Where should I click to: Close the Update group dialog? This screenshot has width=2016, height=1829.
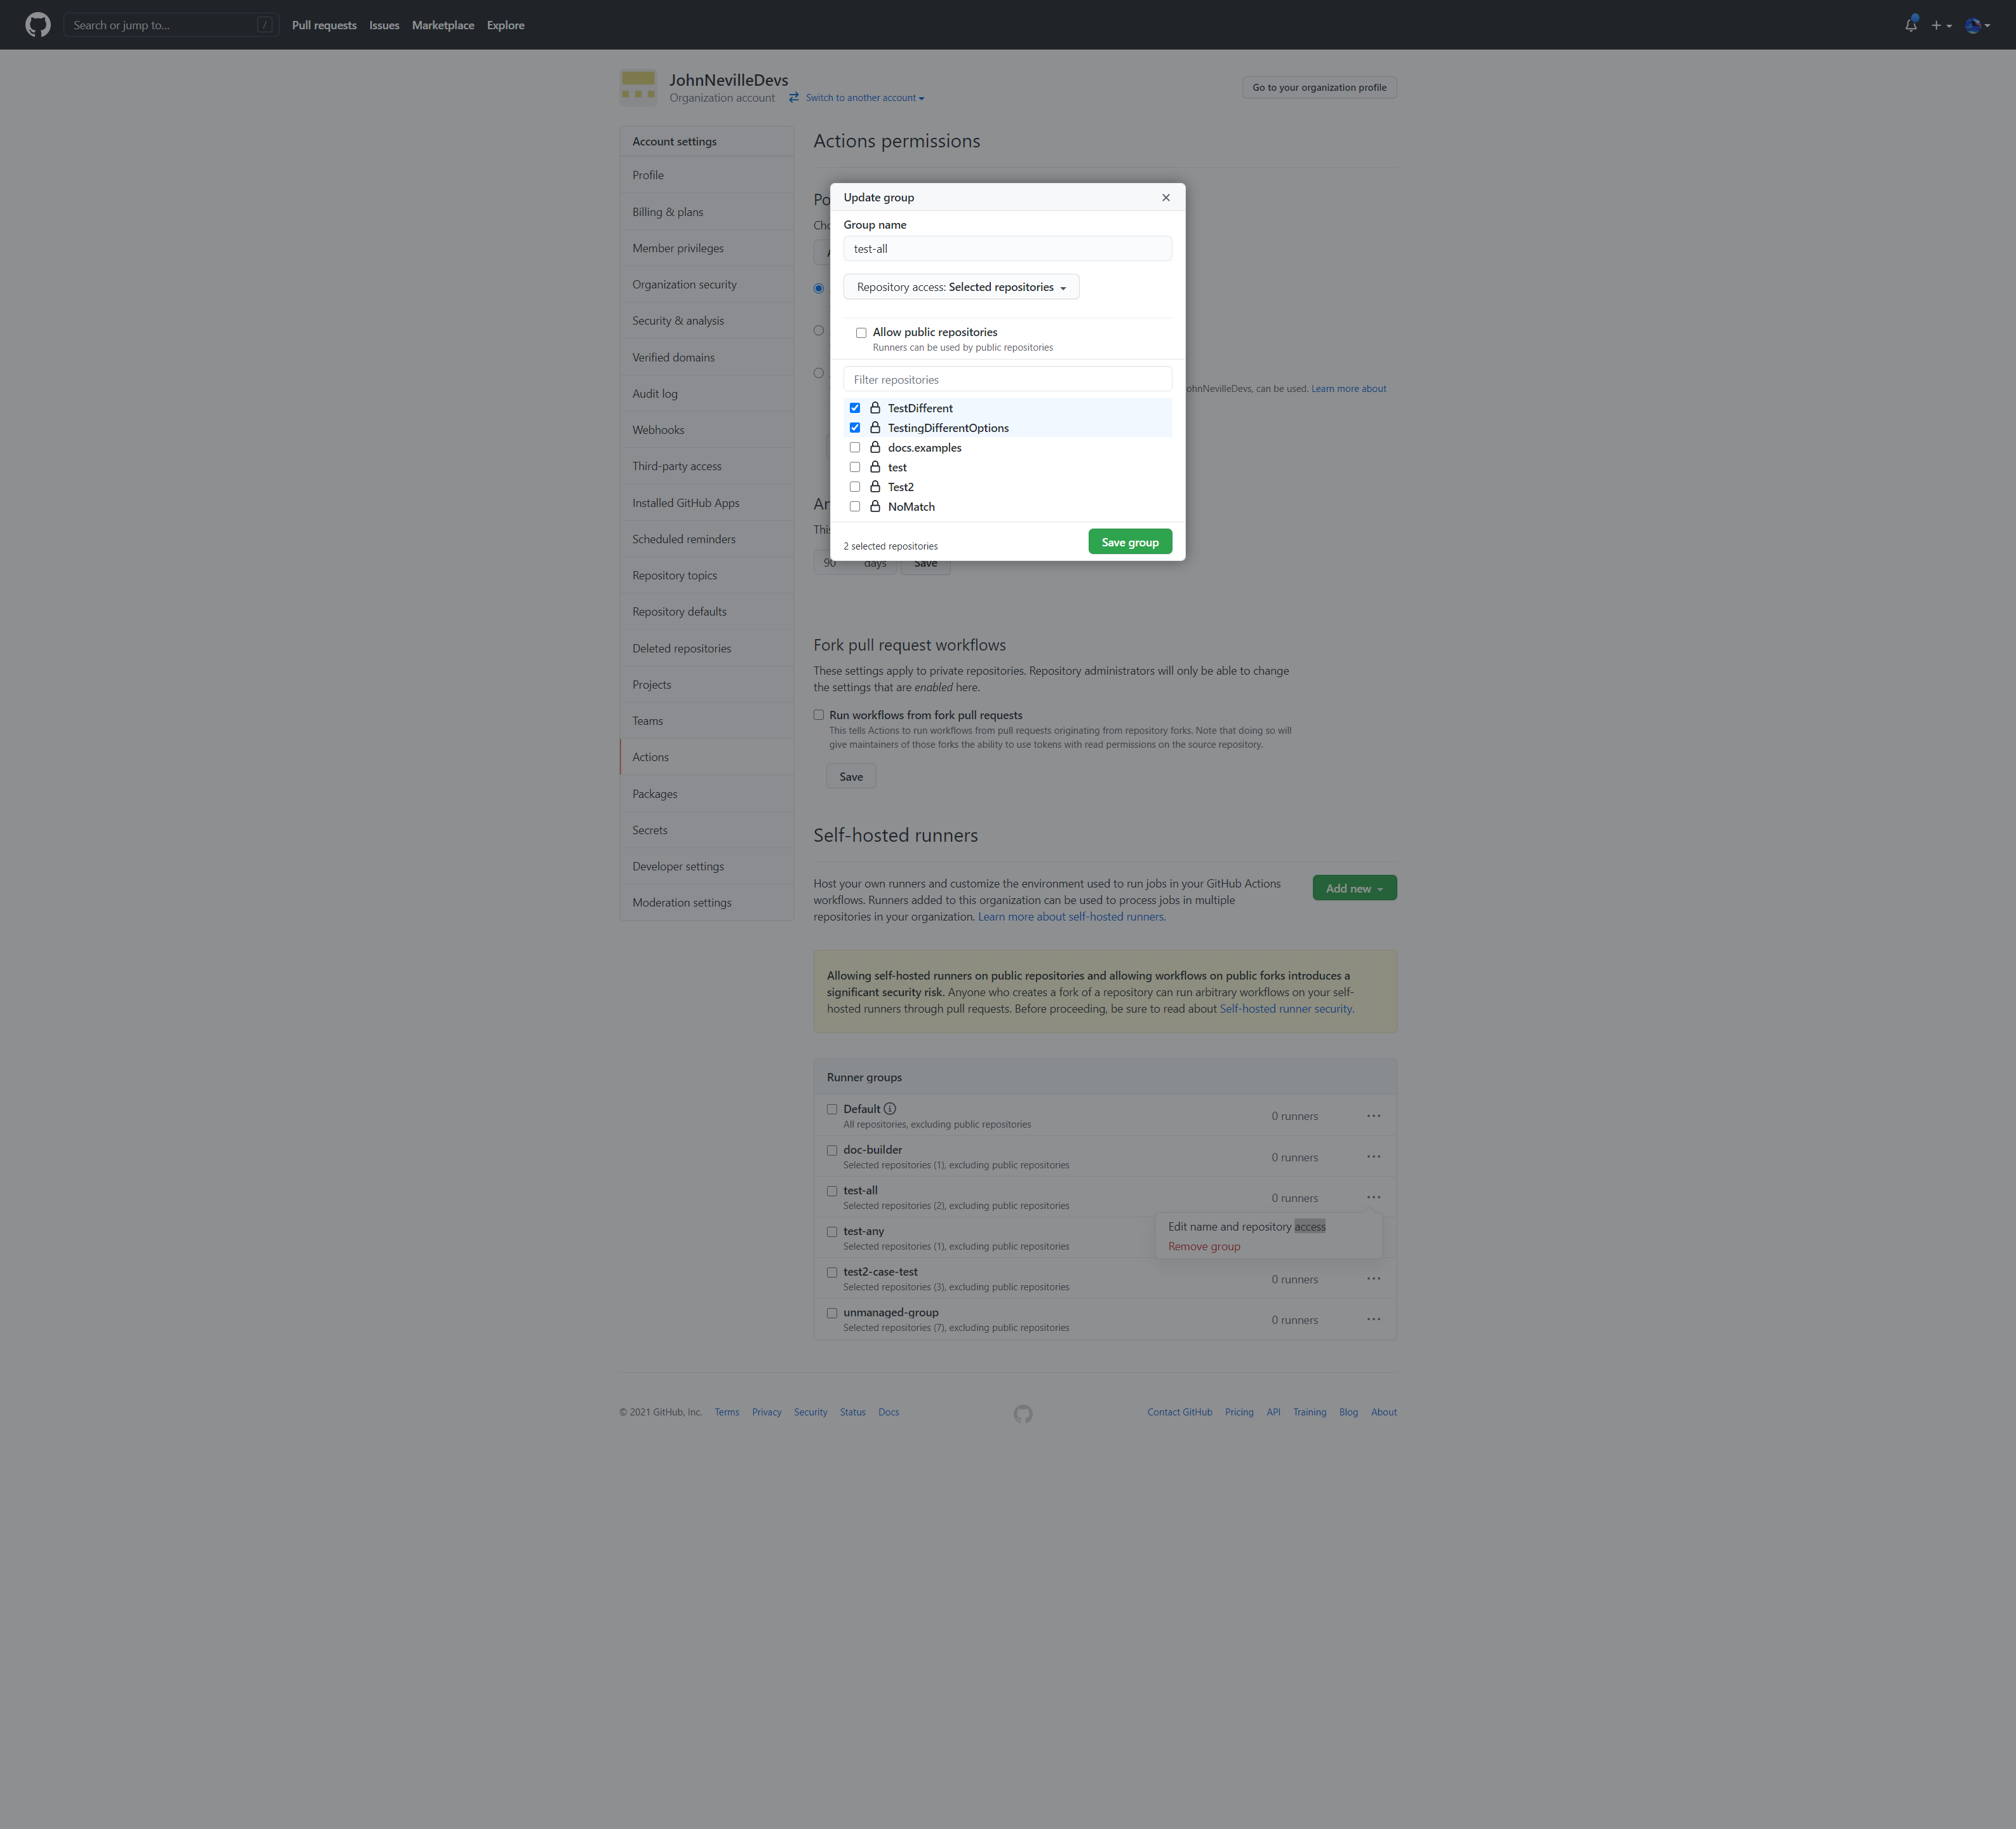click(1166, 197)
